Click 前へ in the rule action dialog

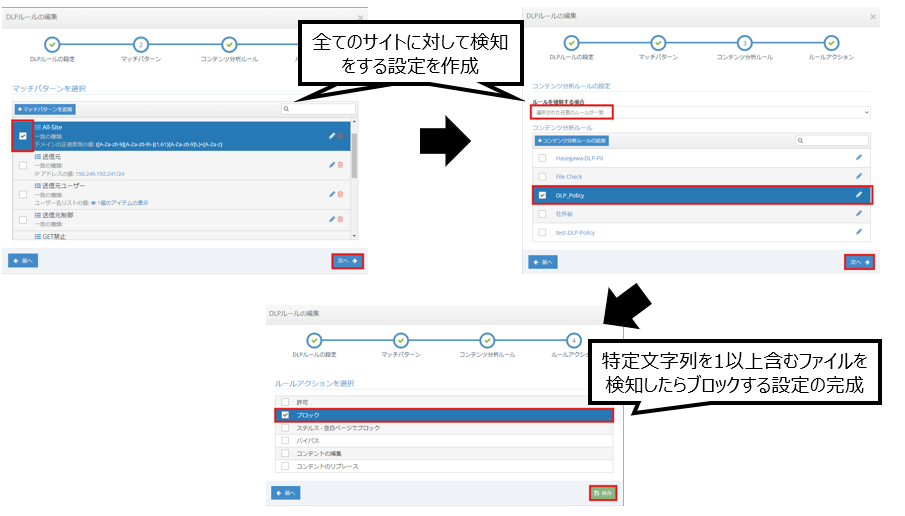[286, 493]
